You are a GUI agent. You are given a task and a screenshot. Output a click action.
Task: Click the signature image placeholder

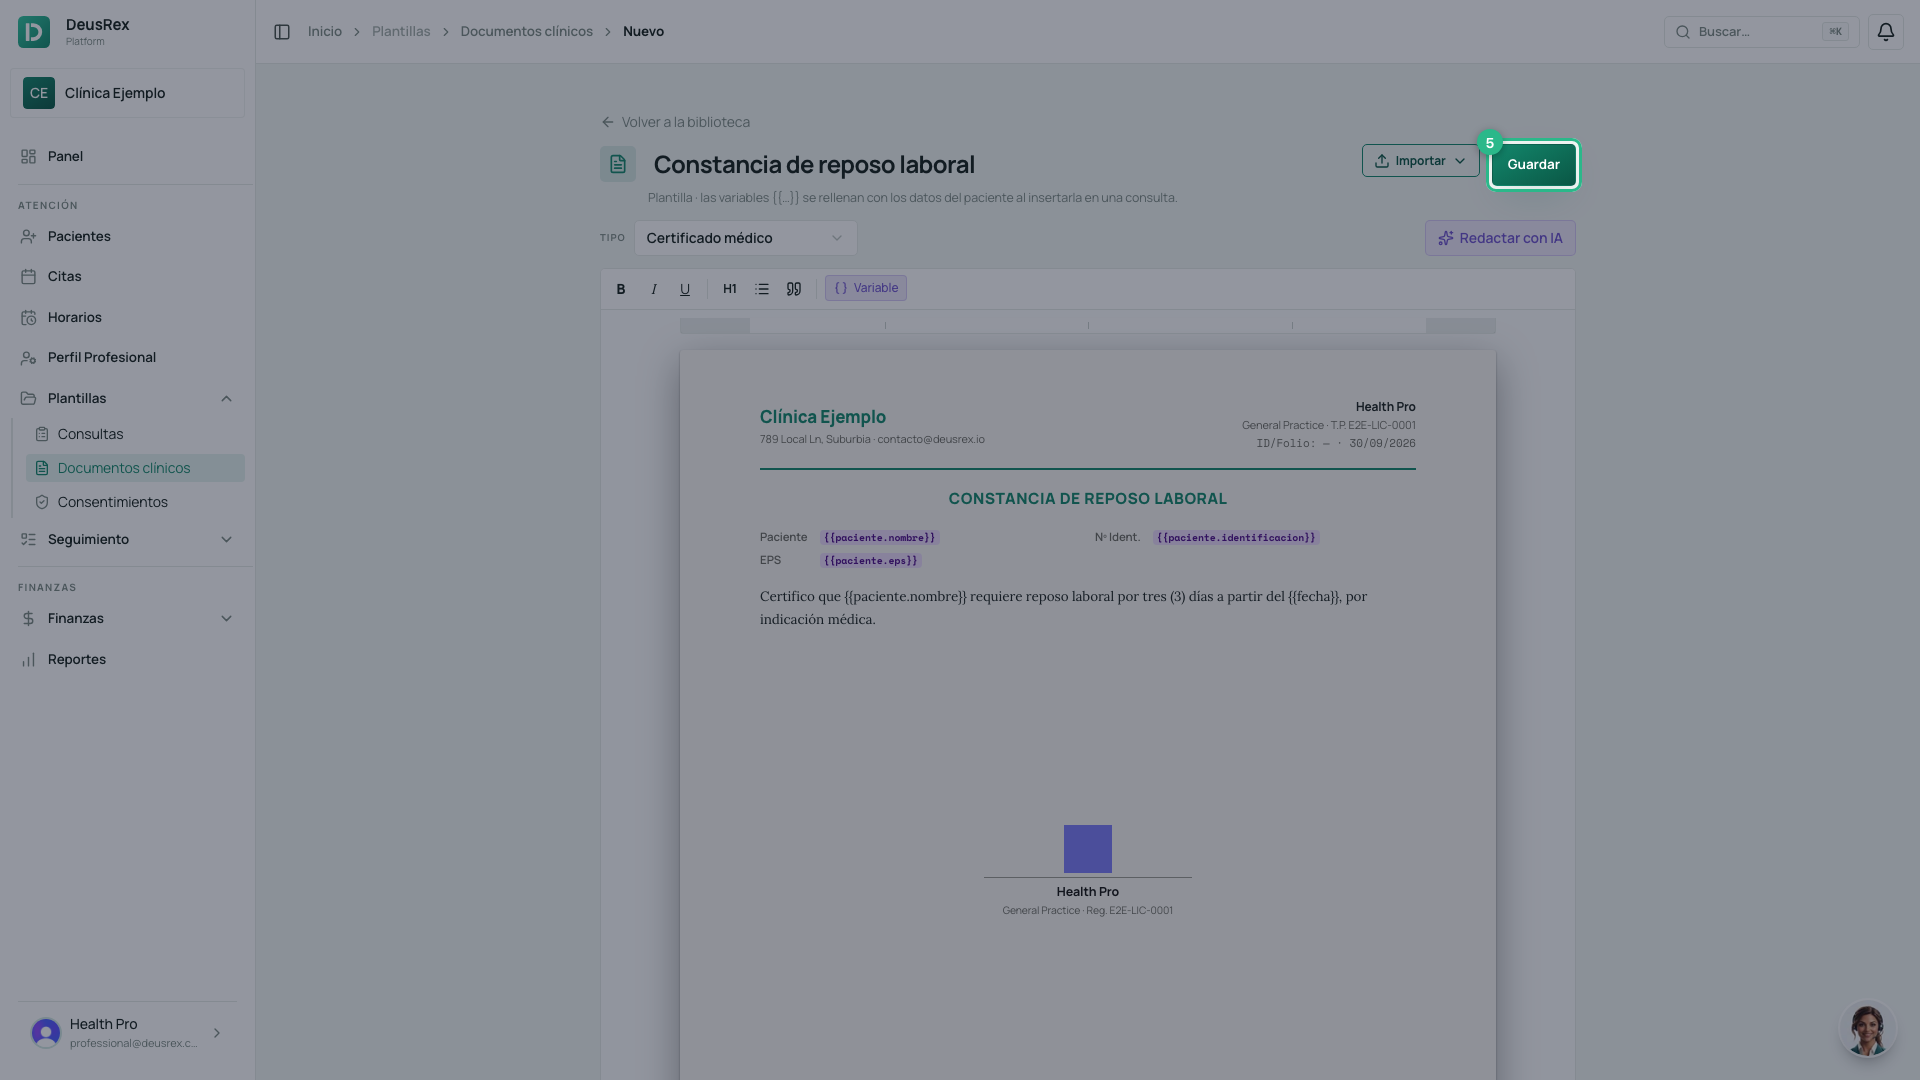[x=1088, y=849]
